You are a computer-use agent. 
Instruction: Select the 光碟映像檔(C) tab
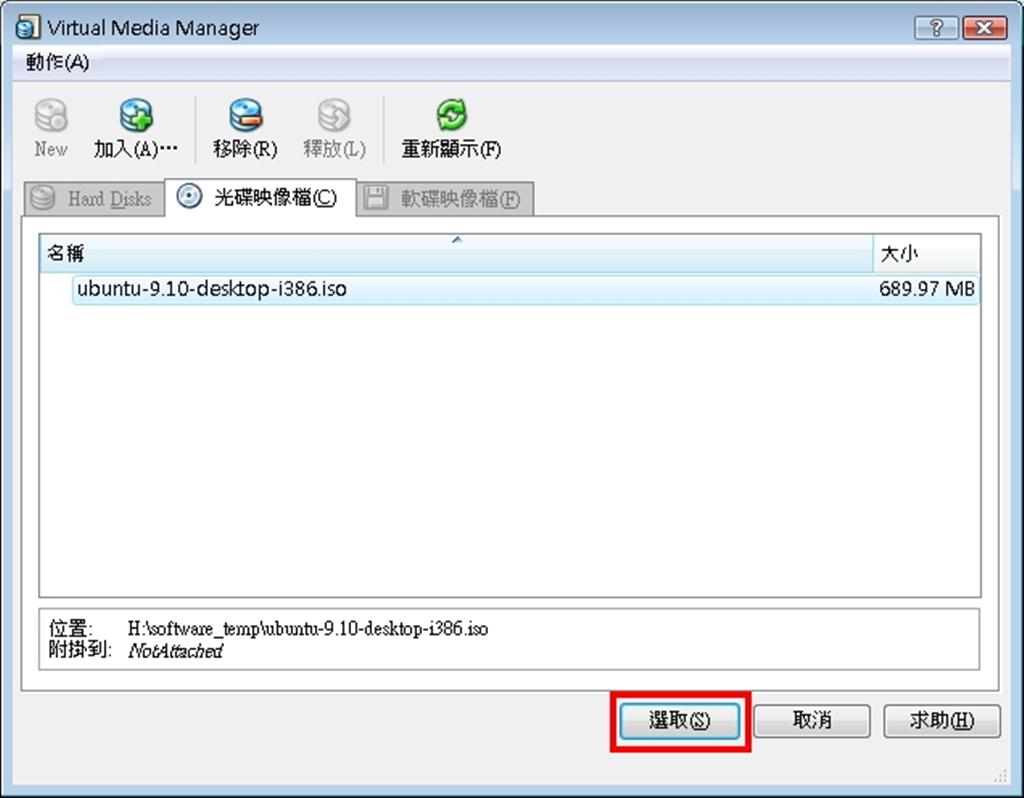262,198
